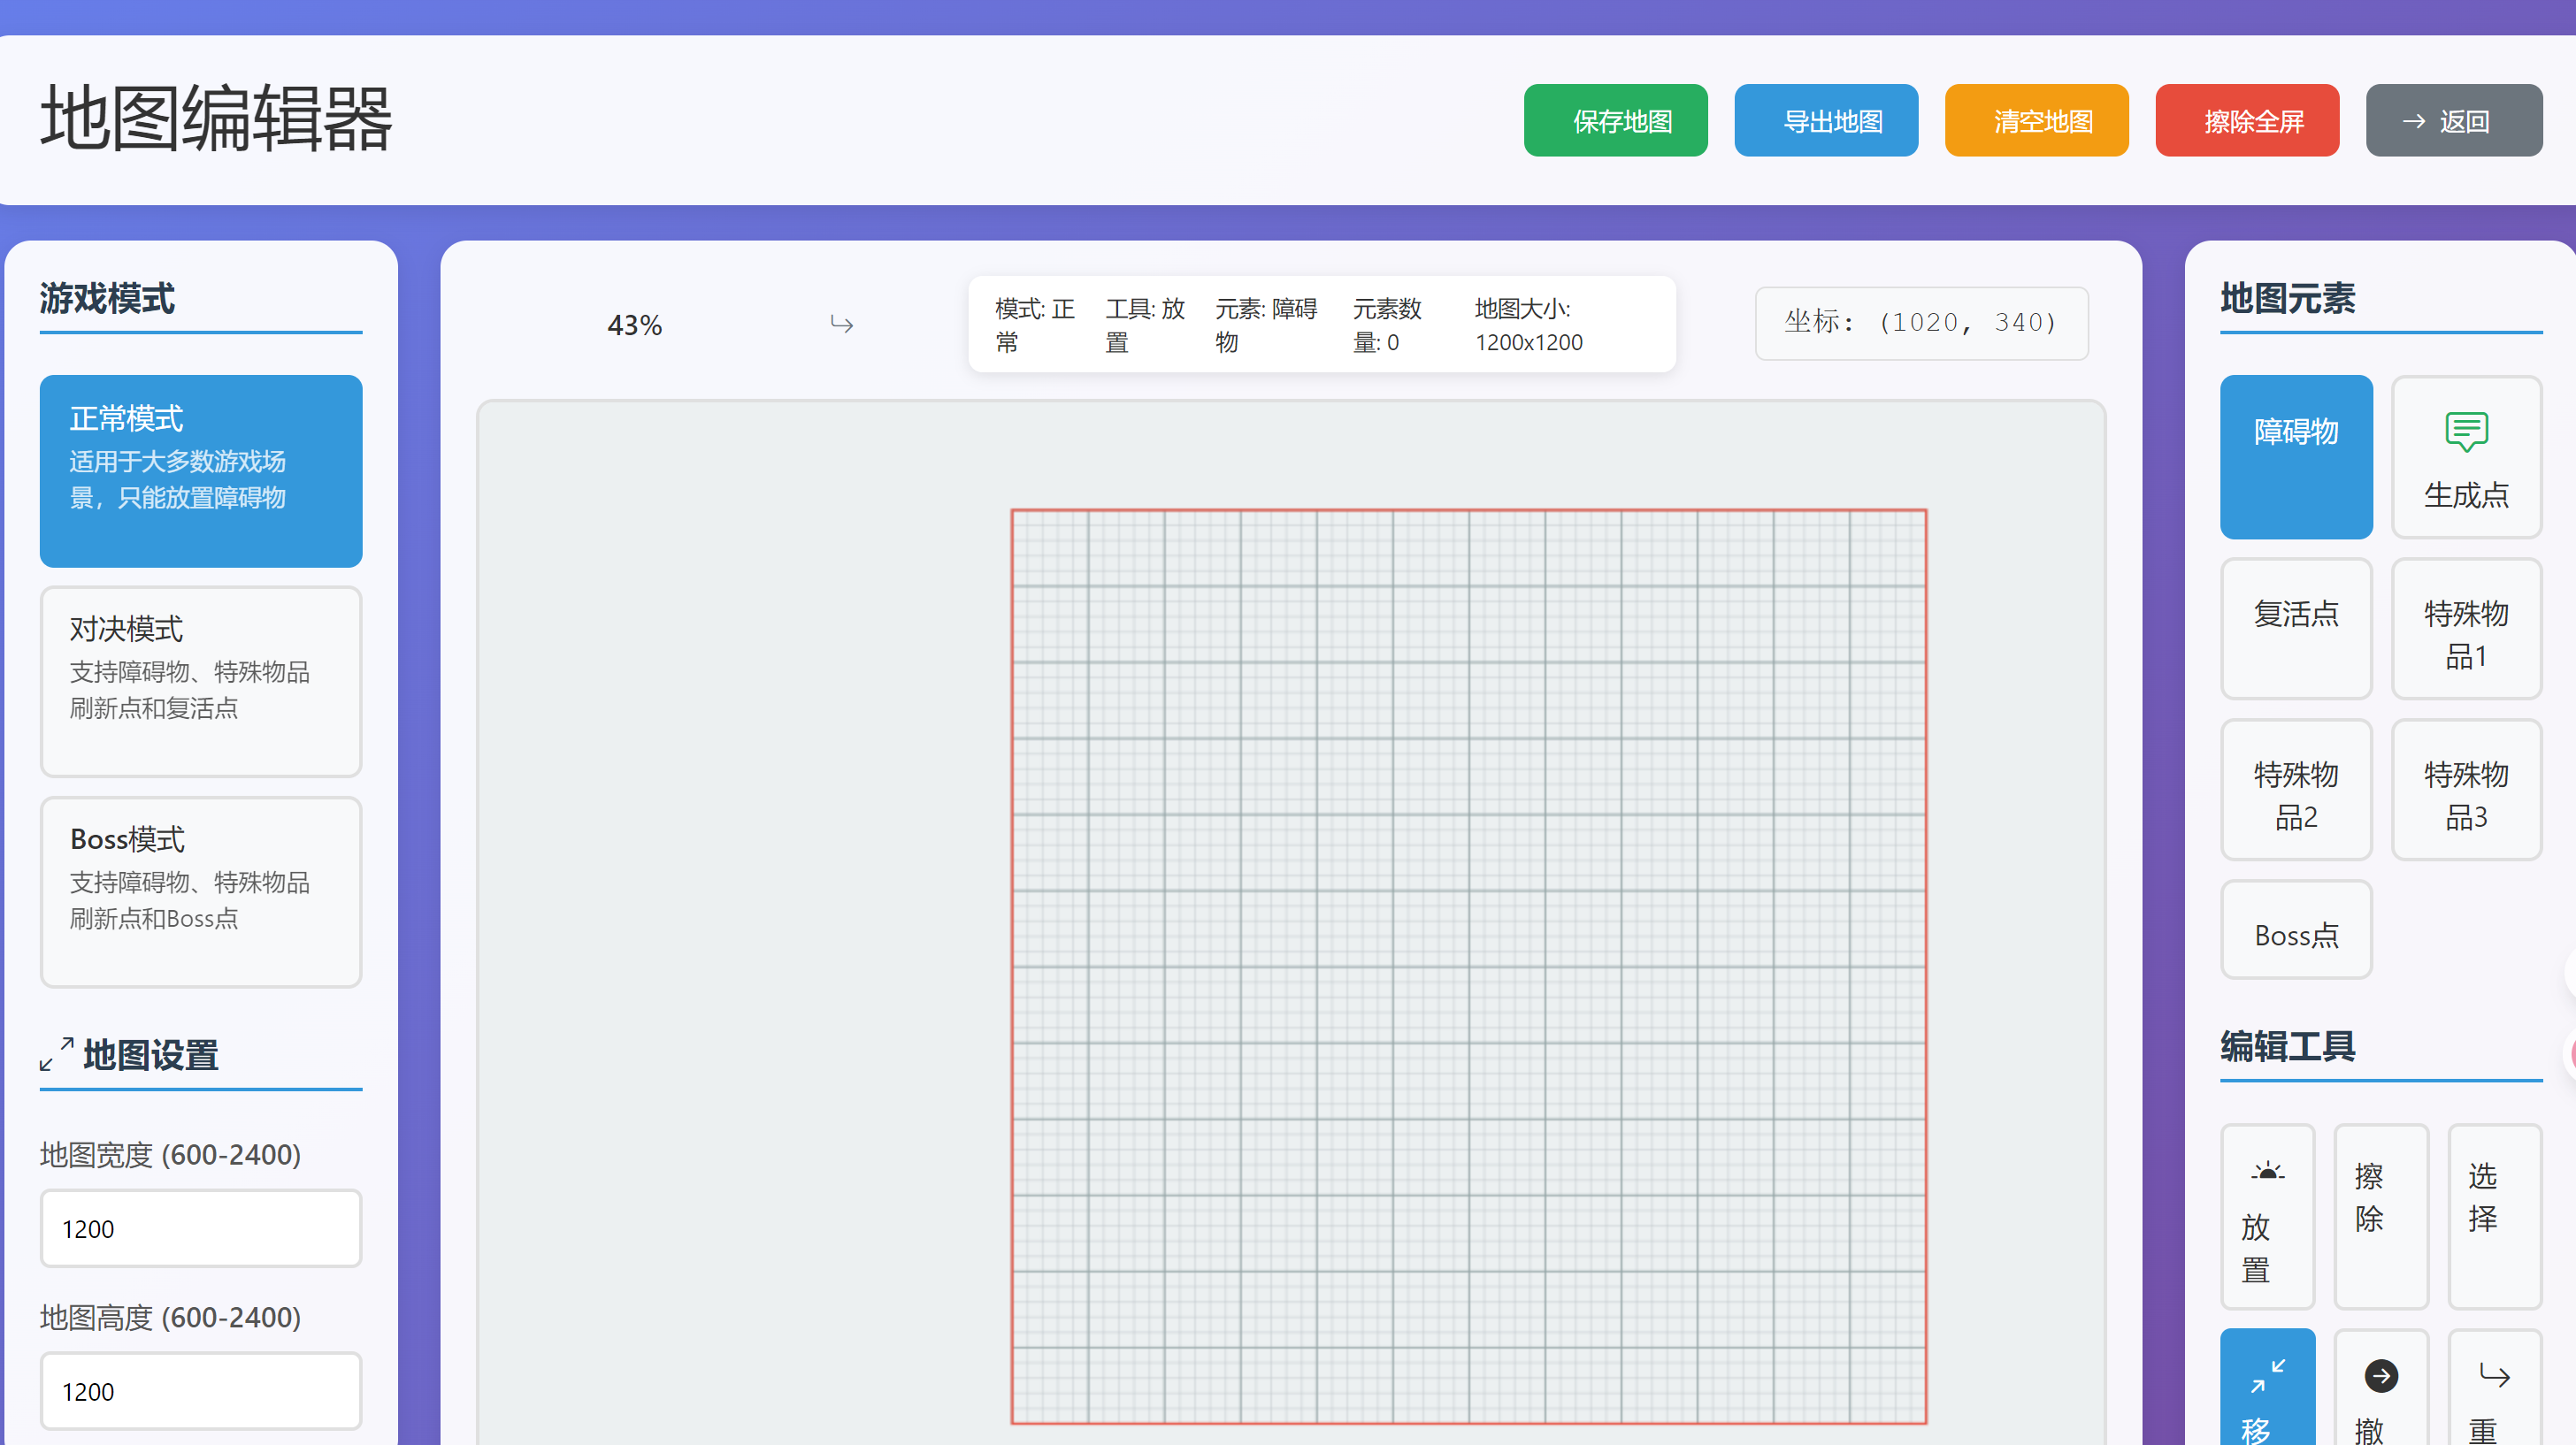2576x1445 pixels.
Task: Click the 43% zoom level indicator
Action: tap(634, 325)
